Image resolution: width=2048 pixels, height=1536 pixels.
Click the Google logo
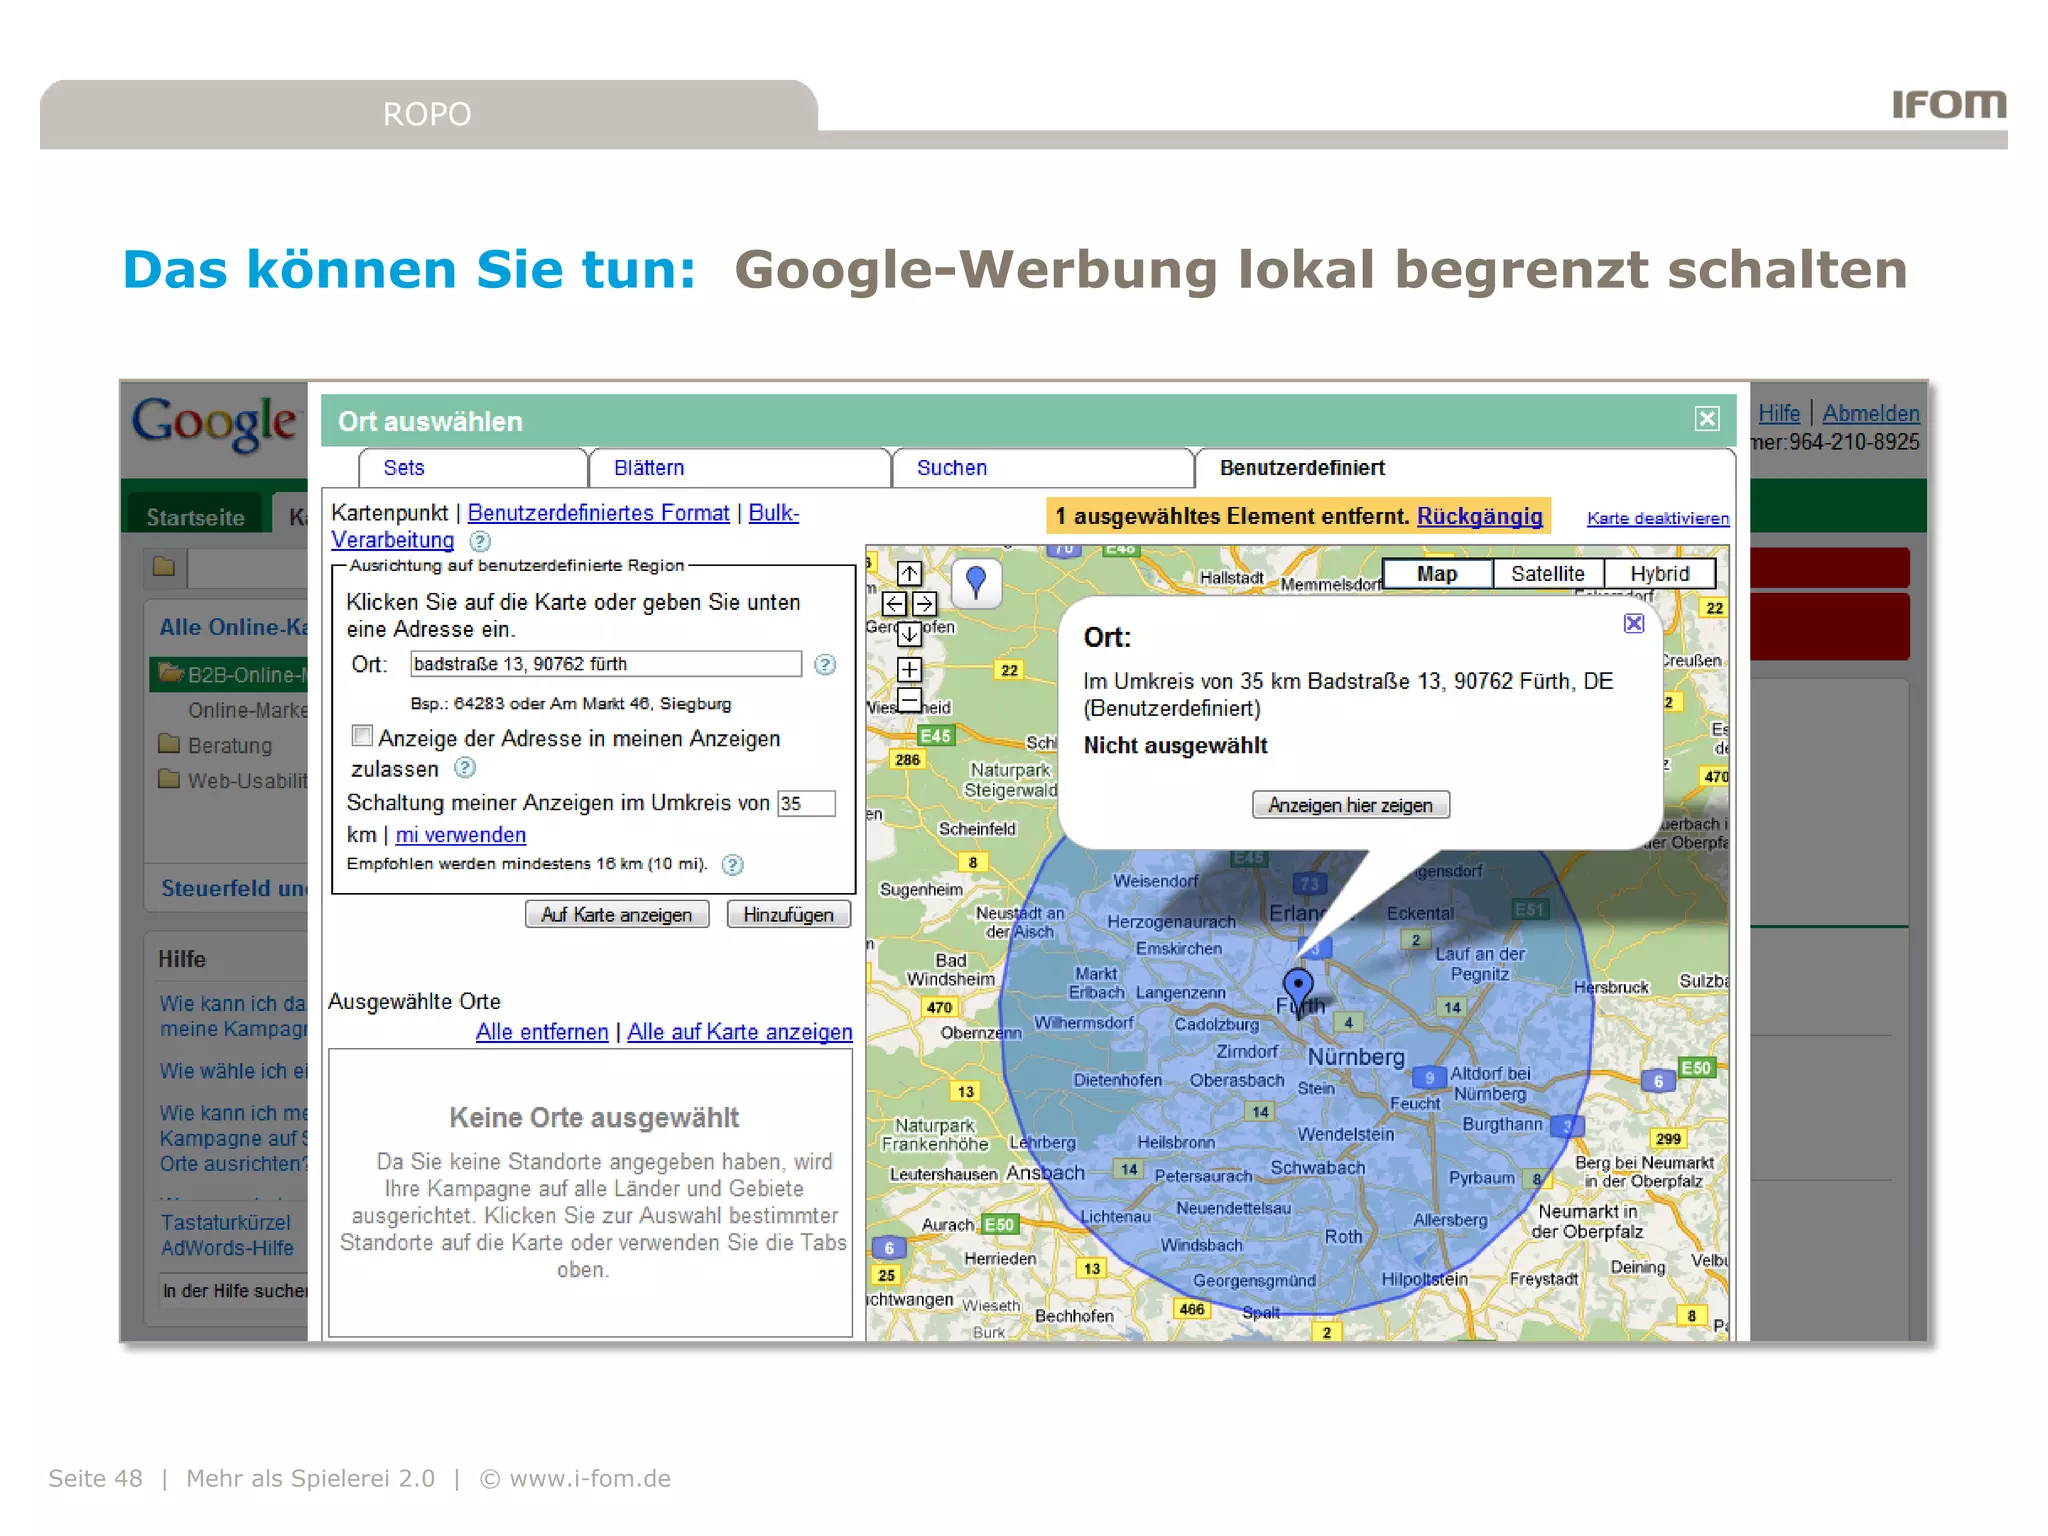(214, 424)
